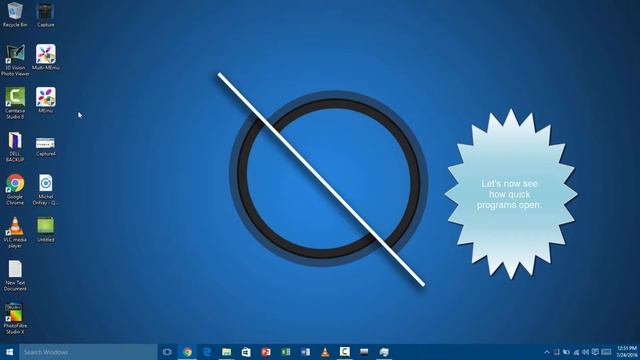Open the Recycle Bin desktop icon
This screenshot has width=640, height=360.
15,14
